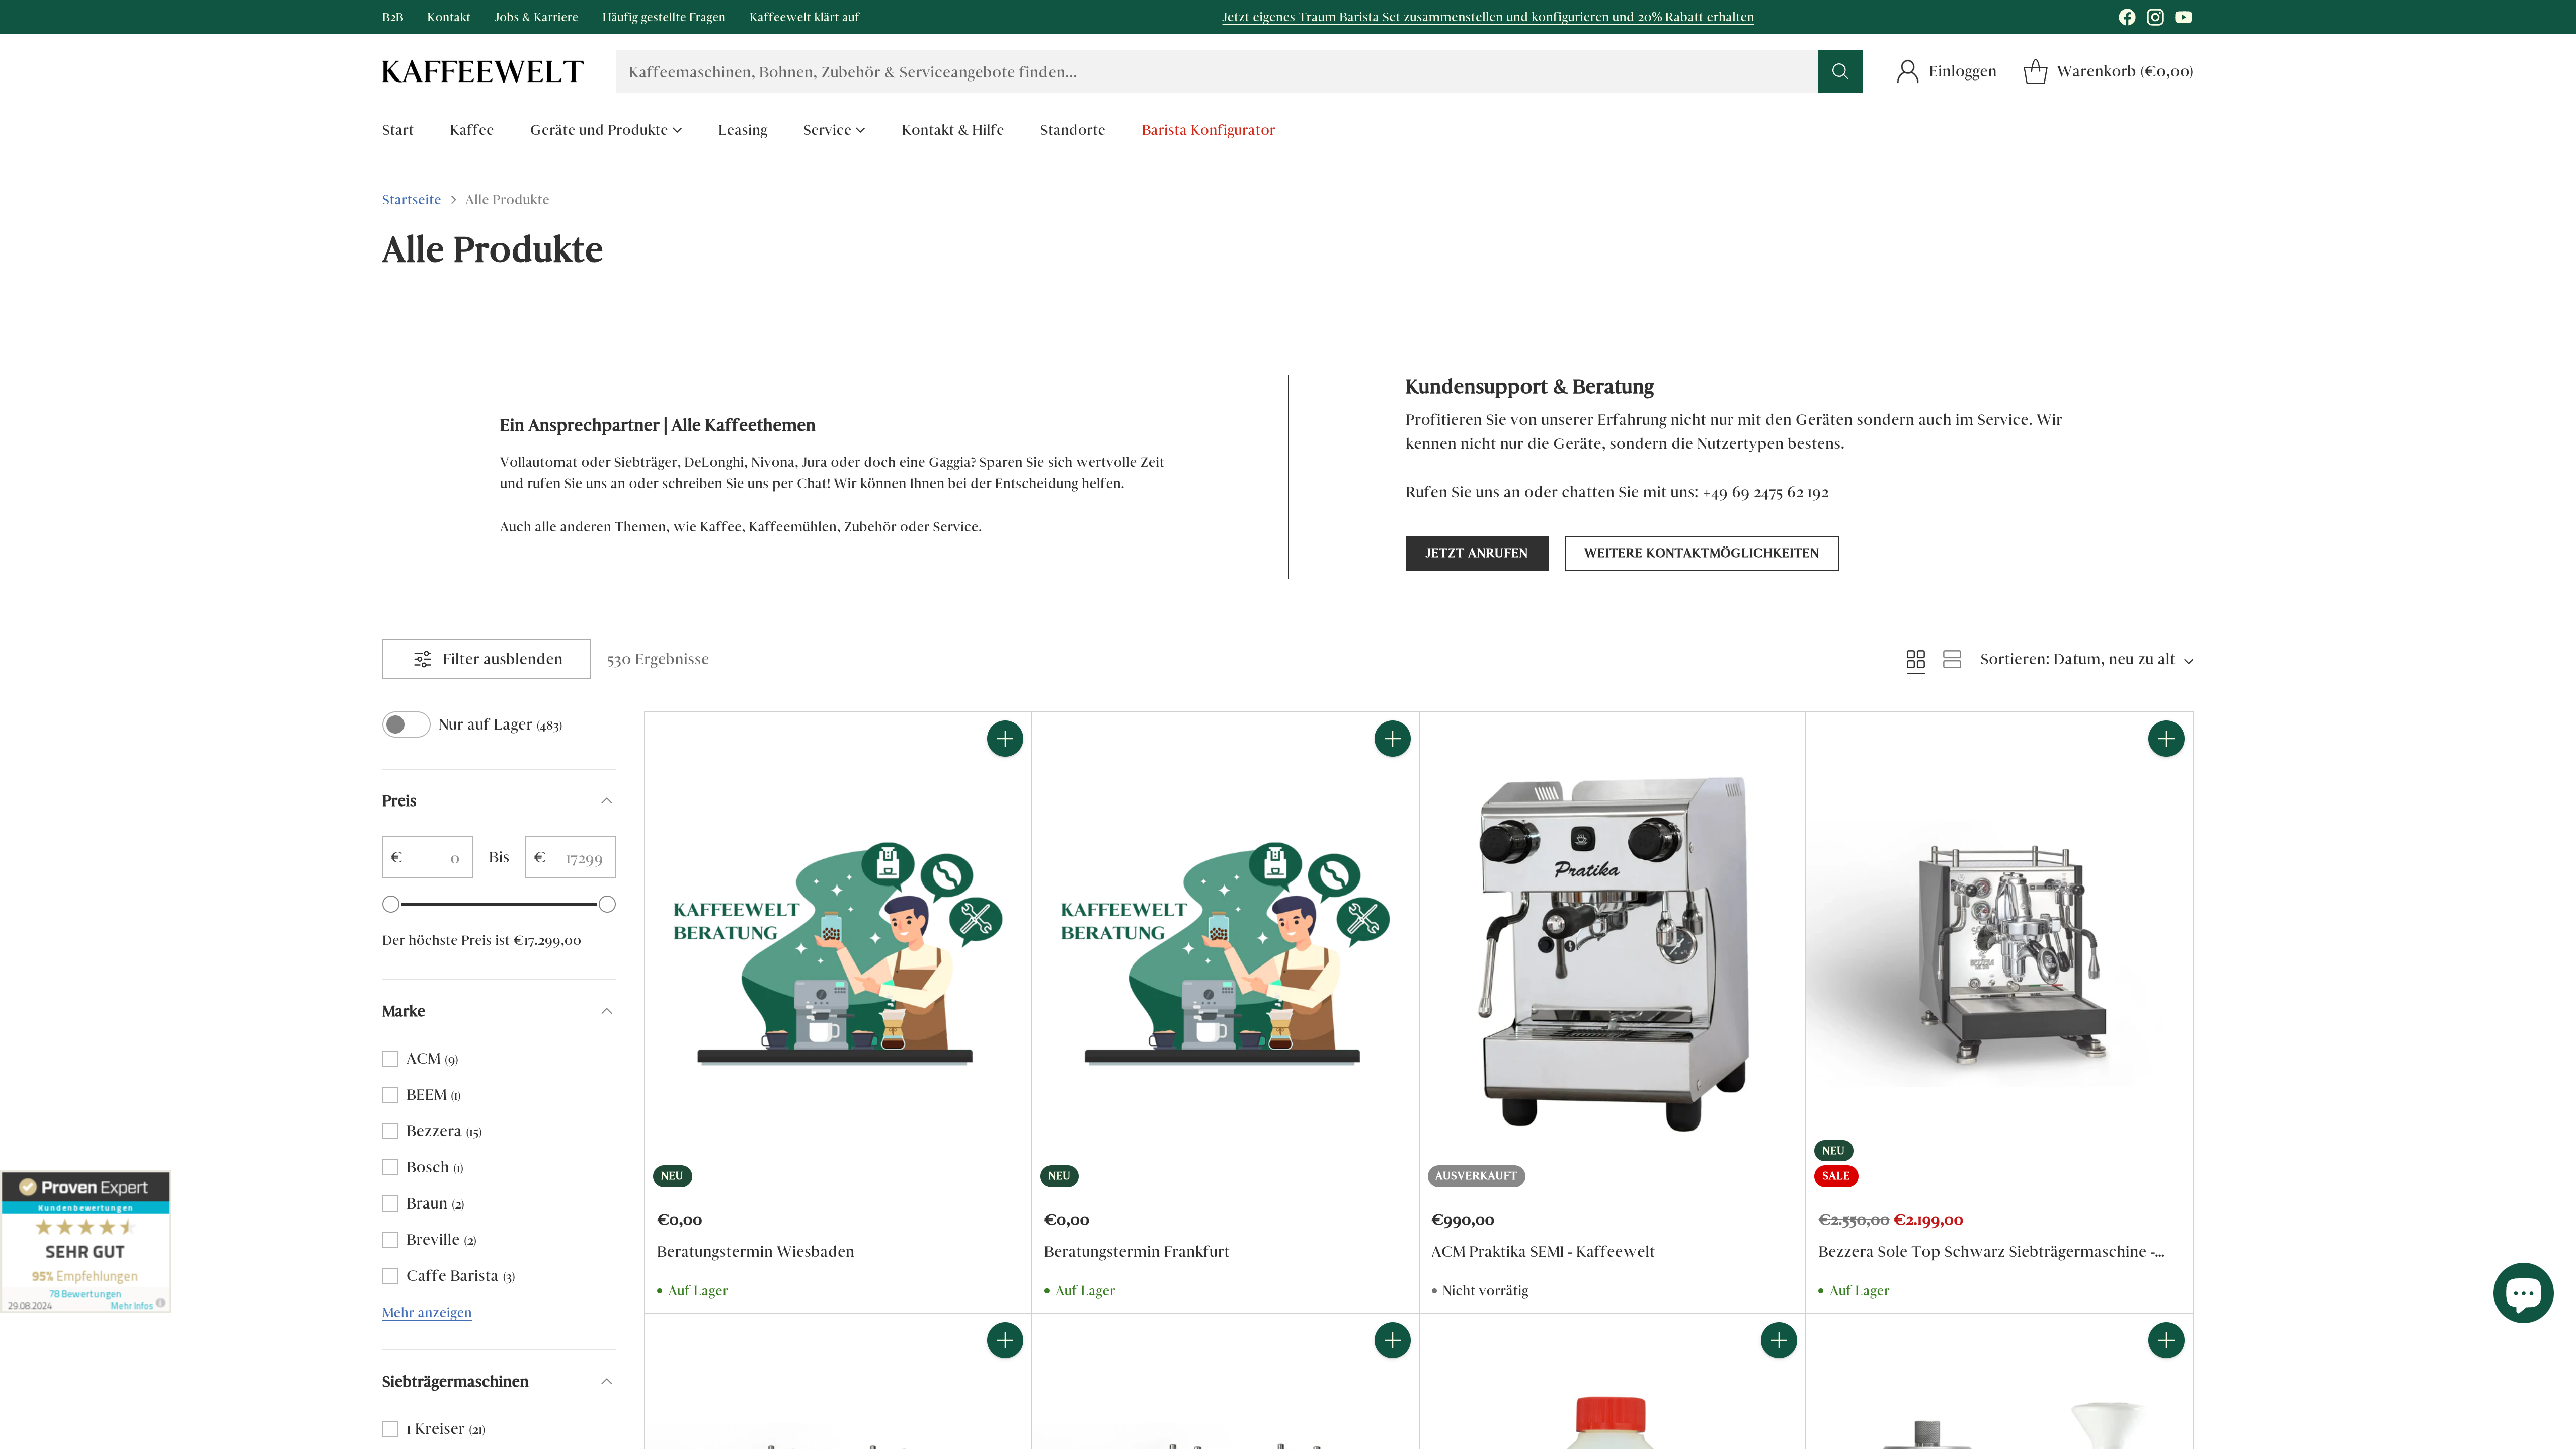Click the search magnifier icon
2576x1449 pixels.
(x=1840, y=71)
